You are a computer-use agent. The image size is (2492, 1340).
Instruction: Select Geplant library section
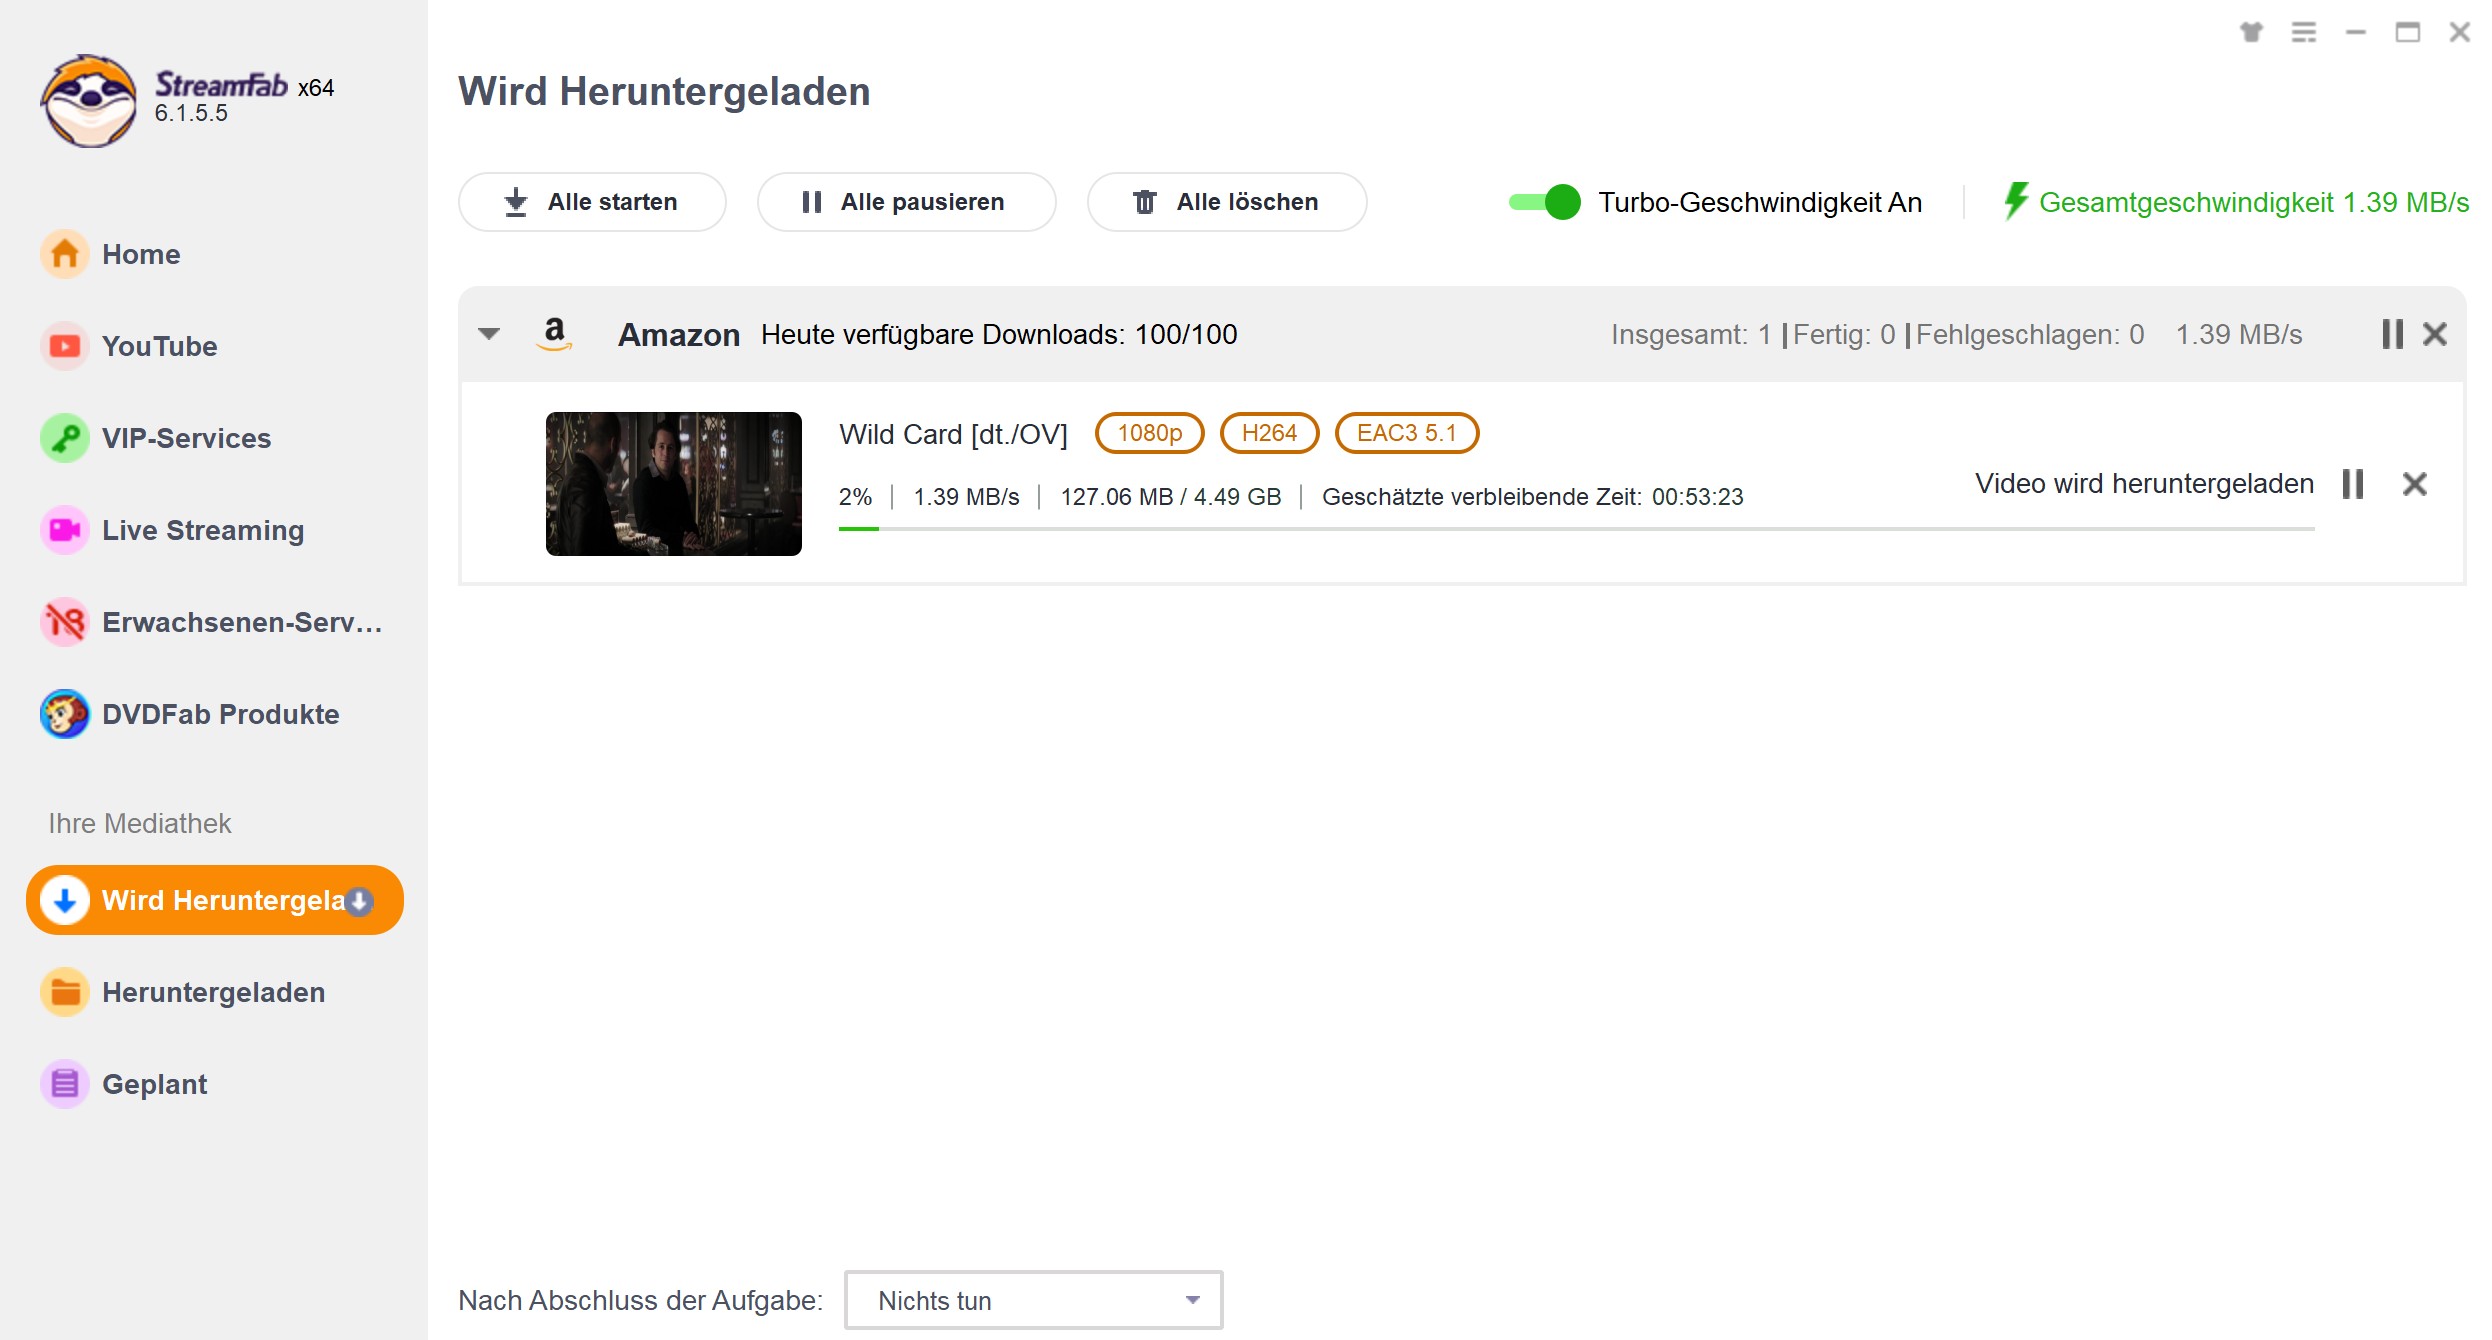(x=153, y=1084)
